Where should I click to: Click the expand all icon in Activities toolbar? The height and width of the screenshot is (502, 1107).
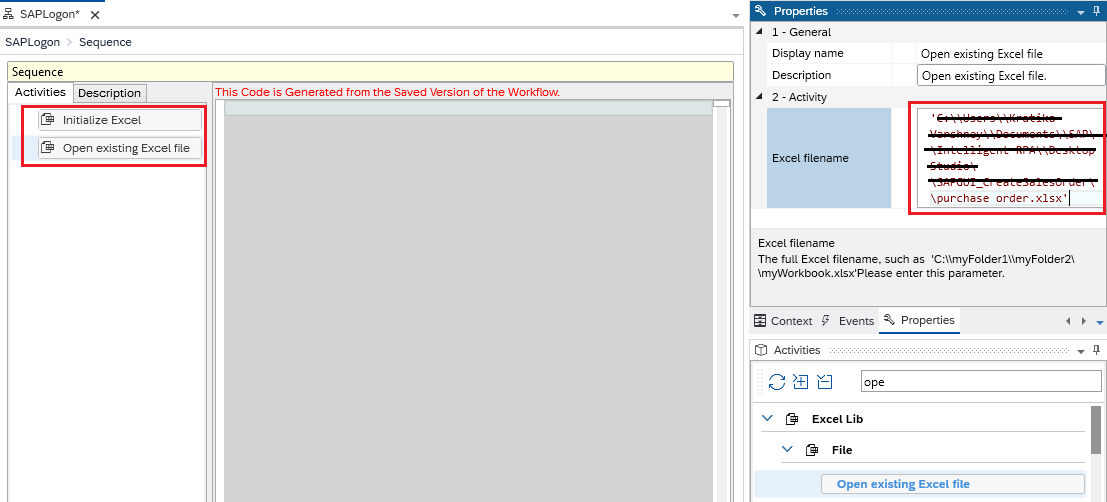(x=801, y=381)
